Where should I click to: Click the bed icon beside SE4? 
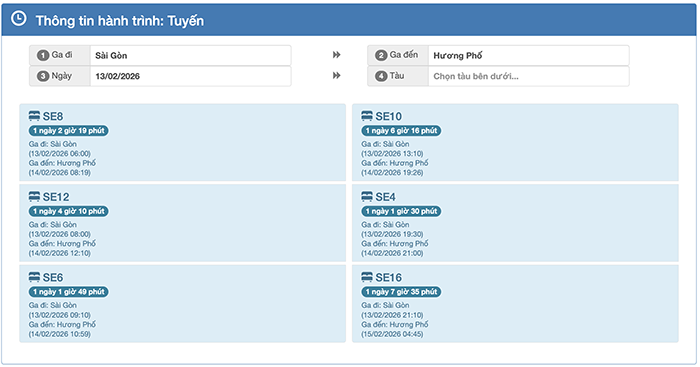coord(367,196)
